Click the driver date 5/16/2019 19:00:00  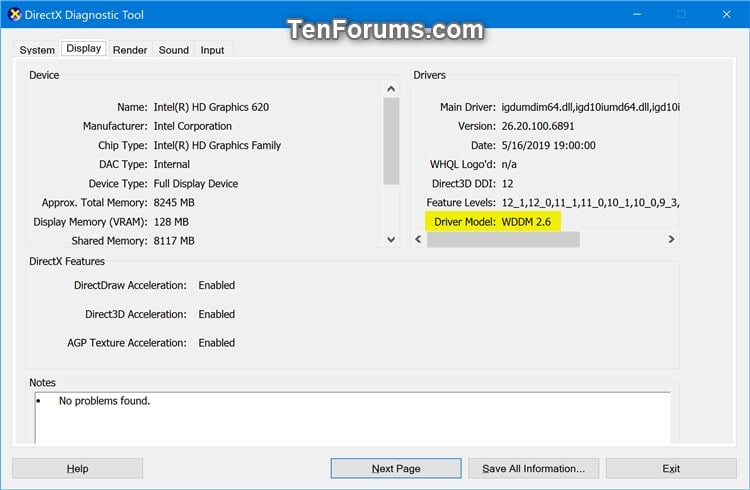(x=548, y=145)
